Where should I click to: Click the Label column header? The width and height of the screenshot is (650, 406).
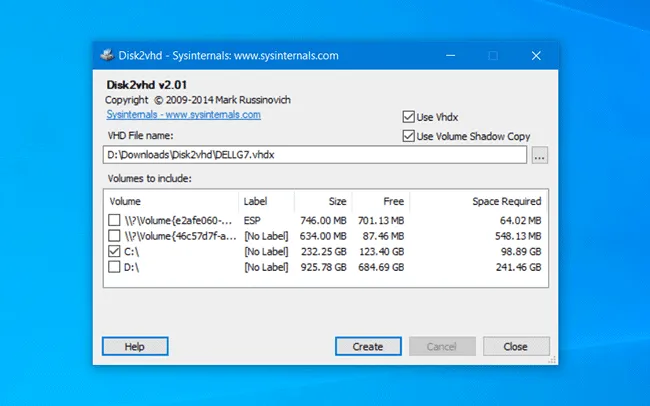tap(267, 202)
